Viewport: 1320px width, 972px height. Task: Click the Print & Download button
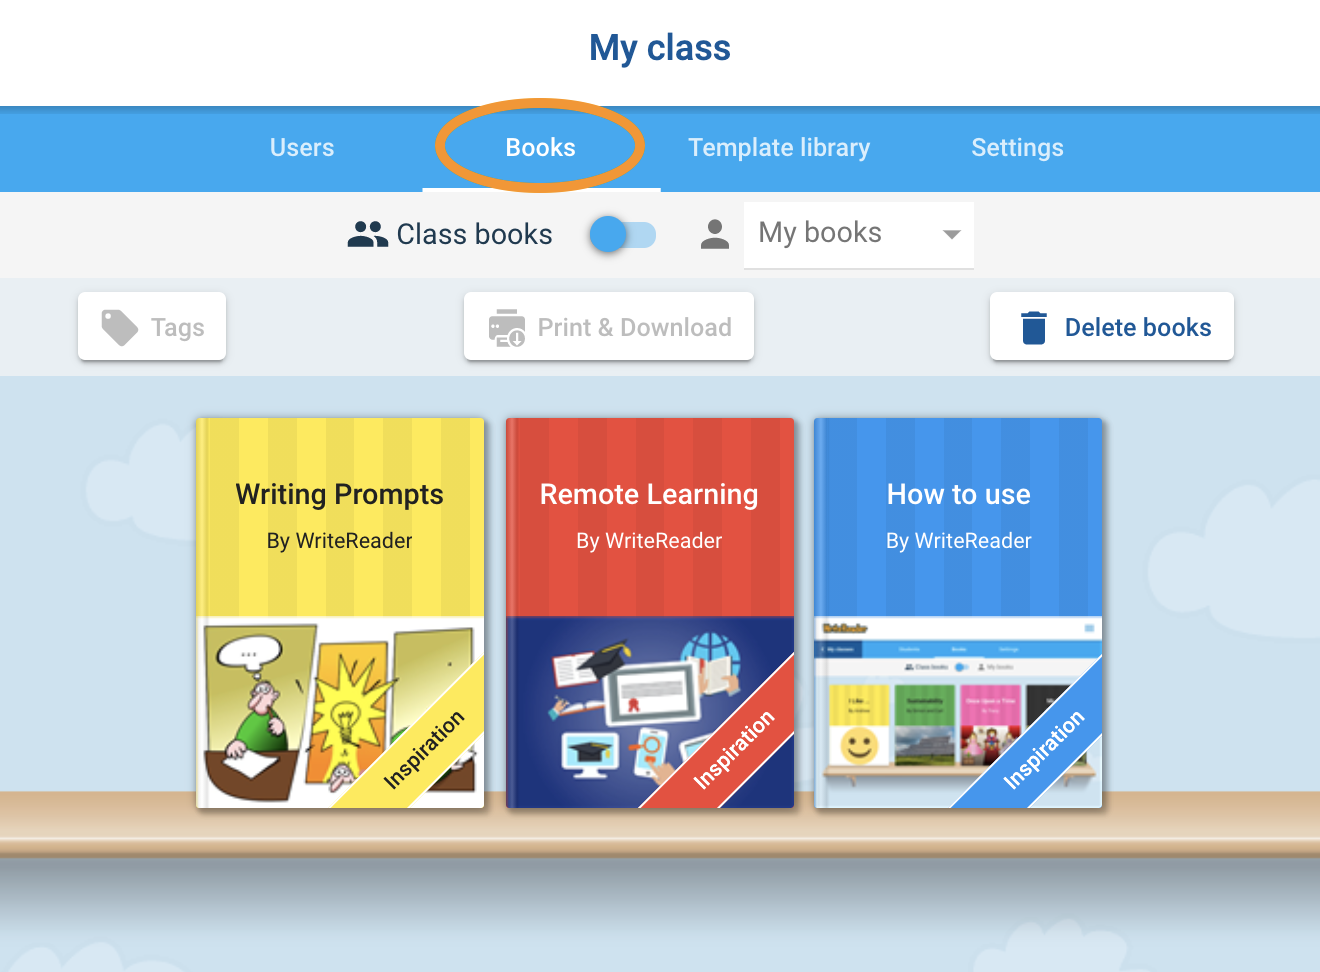point(609,326)
